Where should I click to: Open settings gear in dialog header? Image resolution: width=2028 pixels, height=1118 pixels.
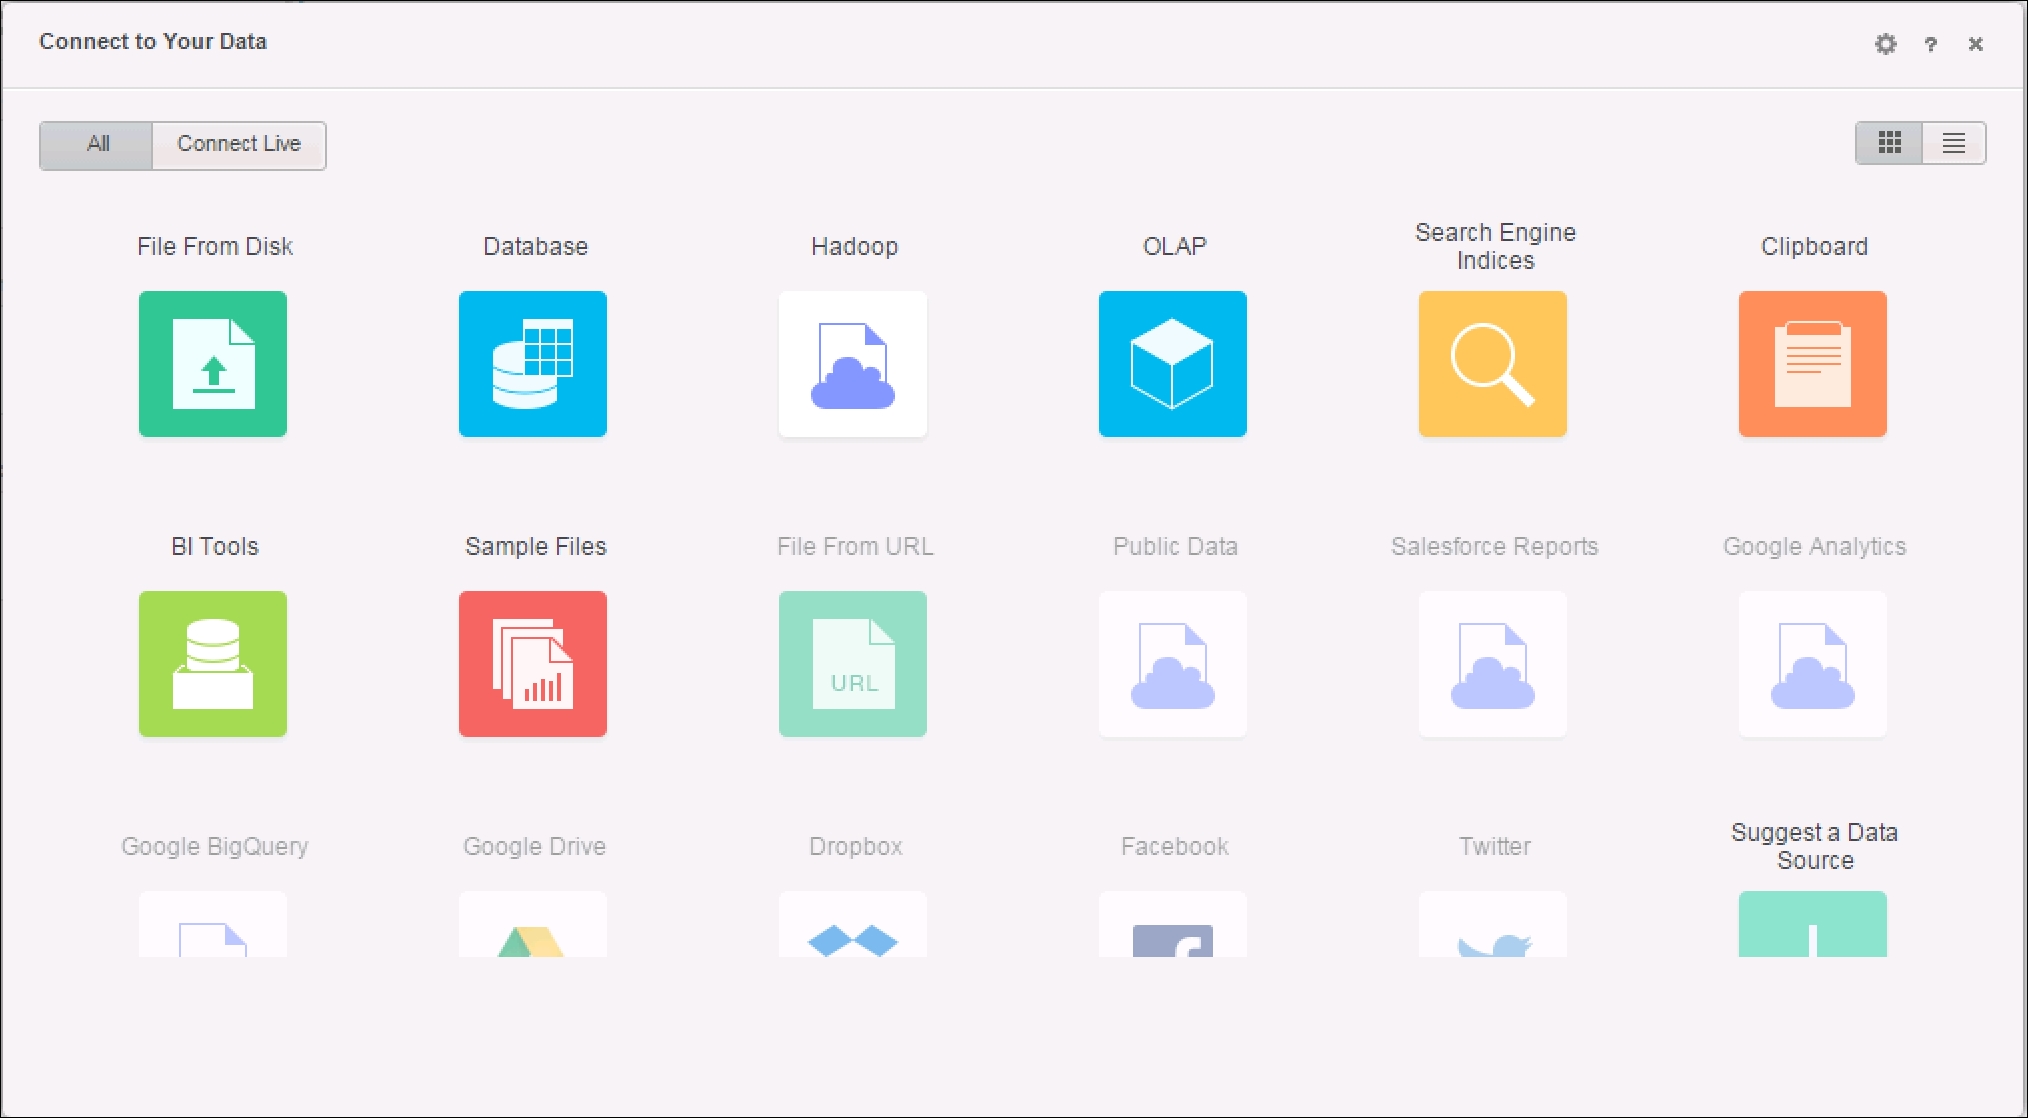[x=1885, y=44]
